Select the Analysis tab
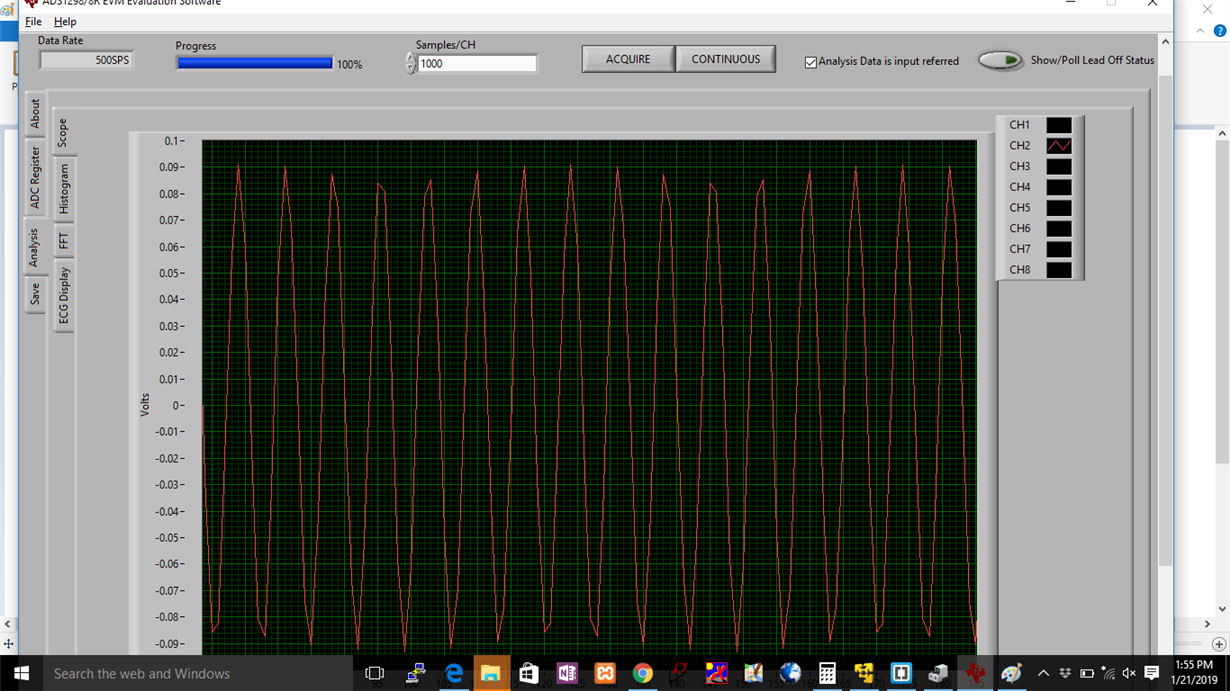This screenshot has width=1230, height=691. point(35,246)
